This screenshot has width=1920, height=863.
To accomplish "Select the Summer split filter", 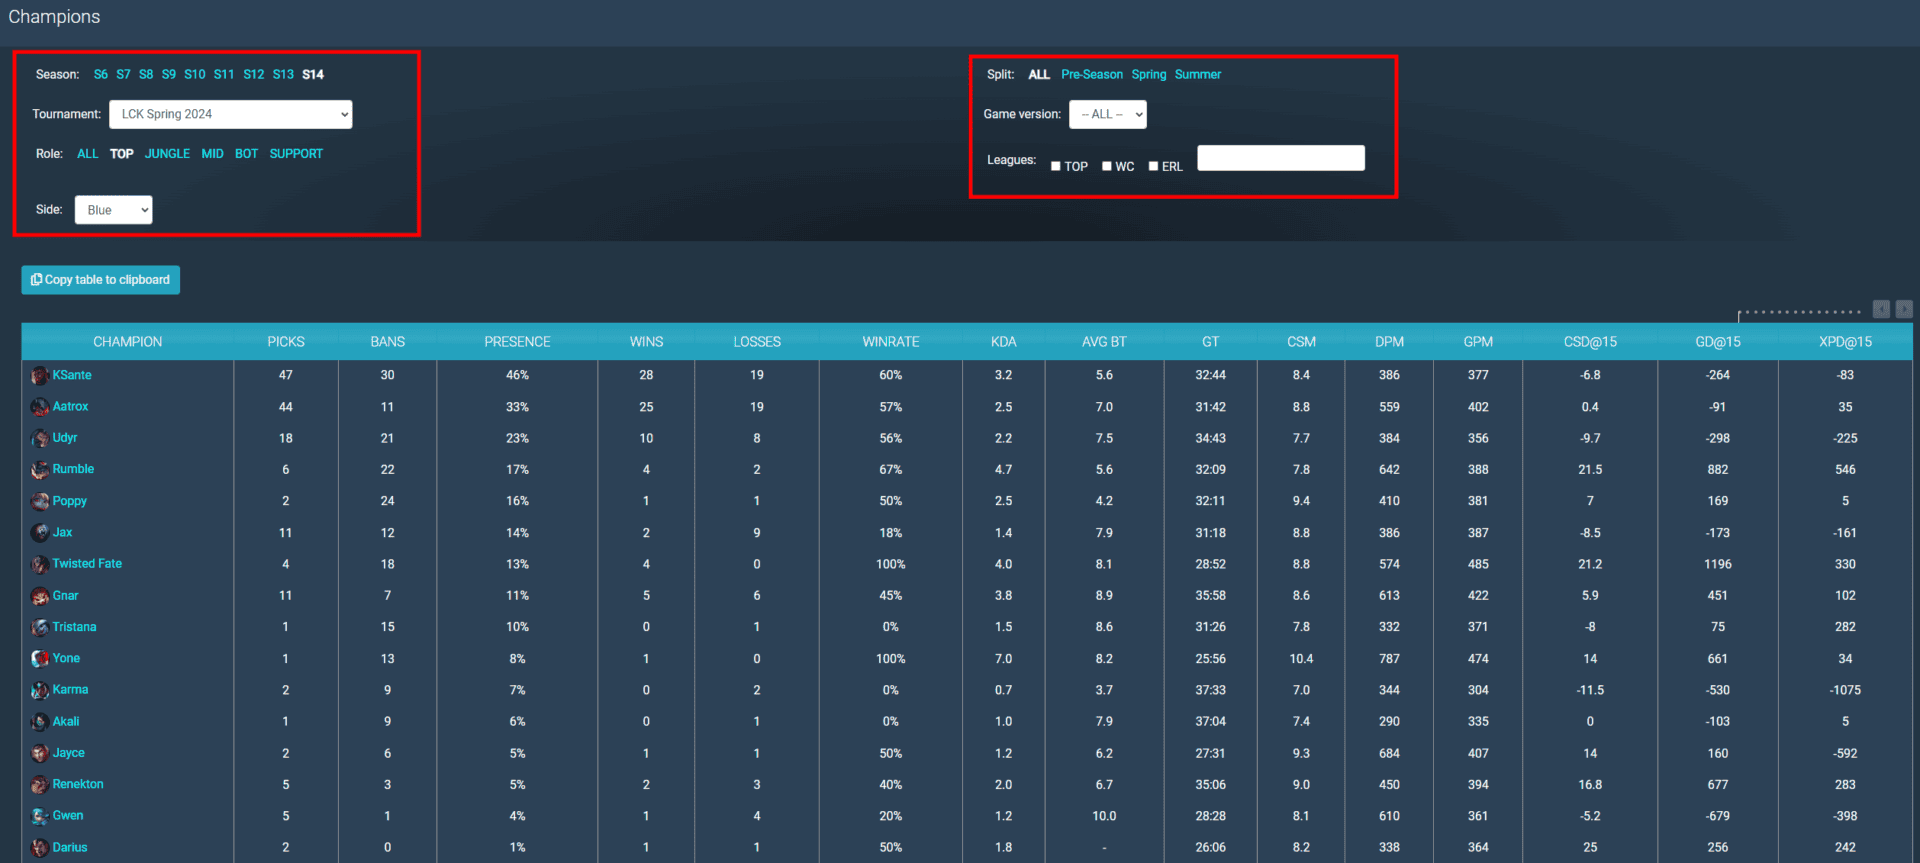I will 1197,75.
